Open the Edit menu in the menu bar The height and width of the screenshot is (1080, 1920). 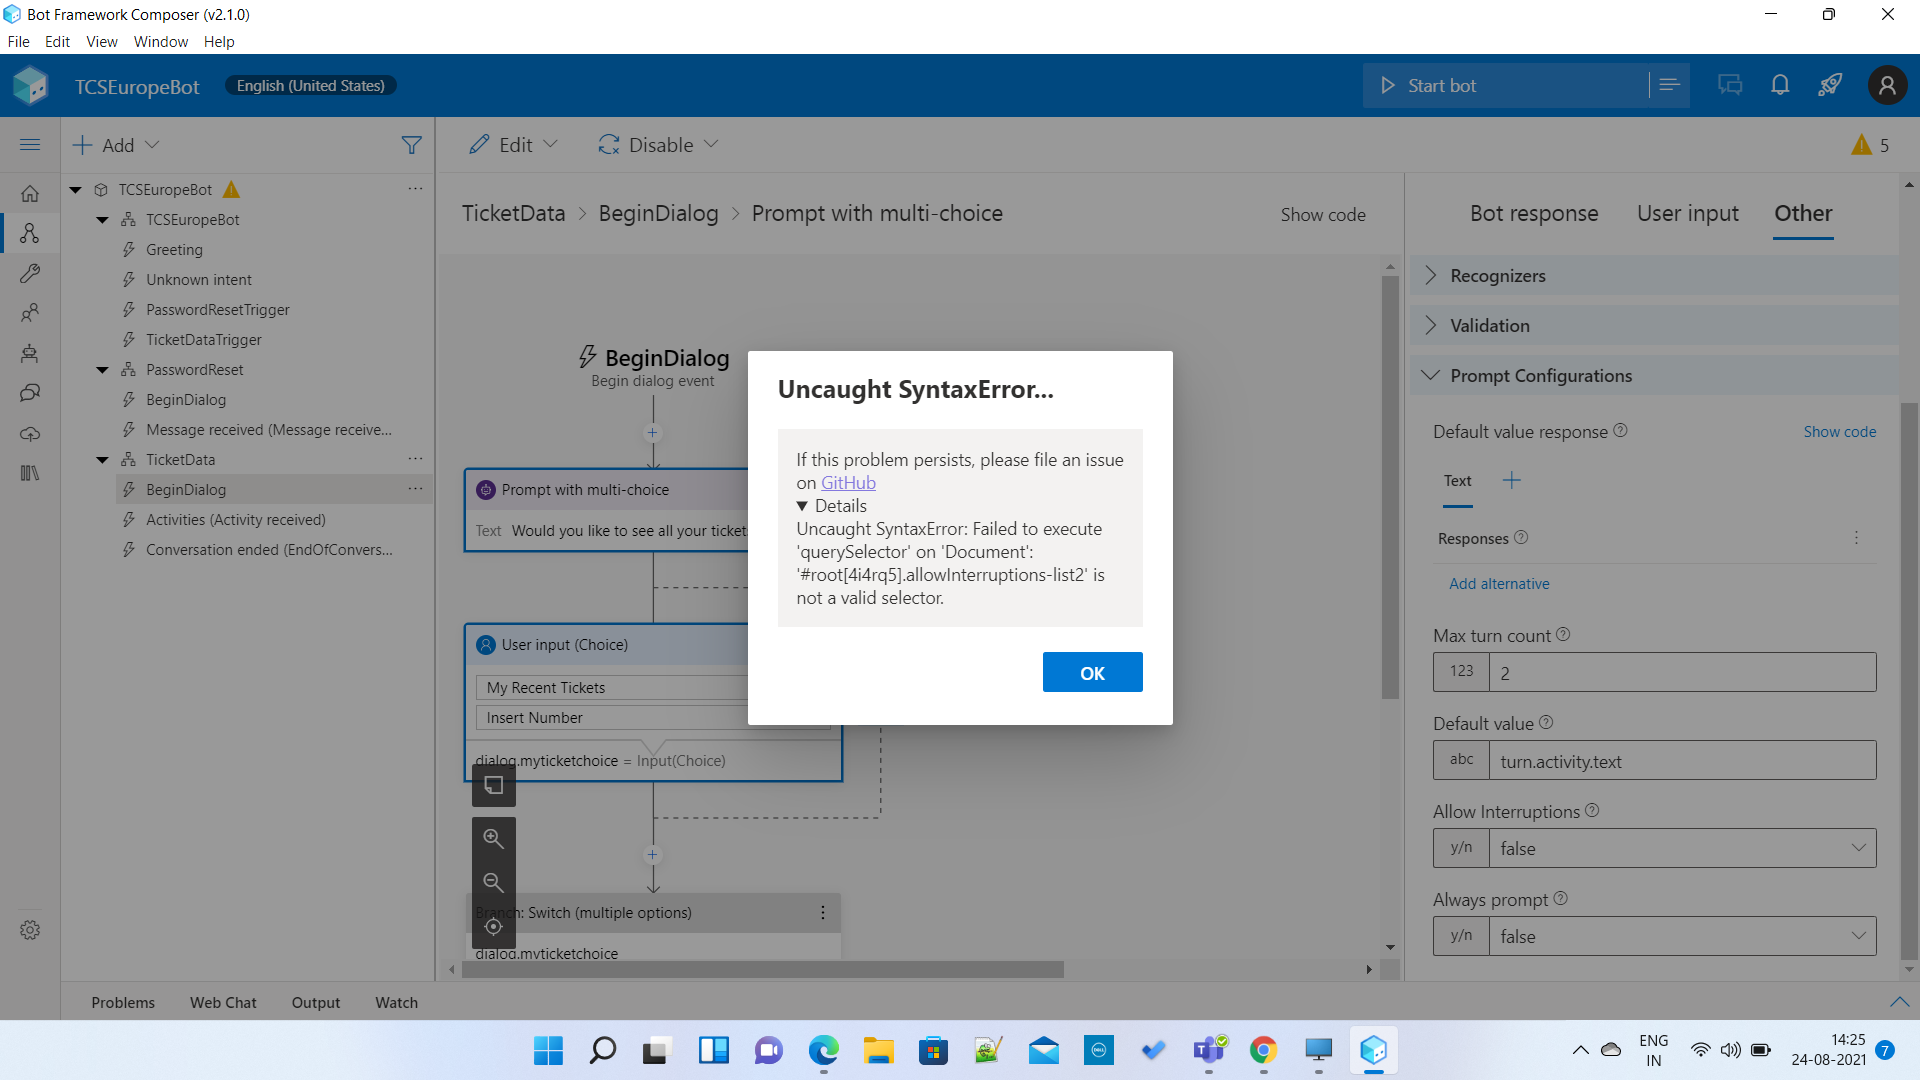point(57,41)
